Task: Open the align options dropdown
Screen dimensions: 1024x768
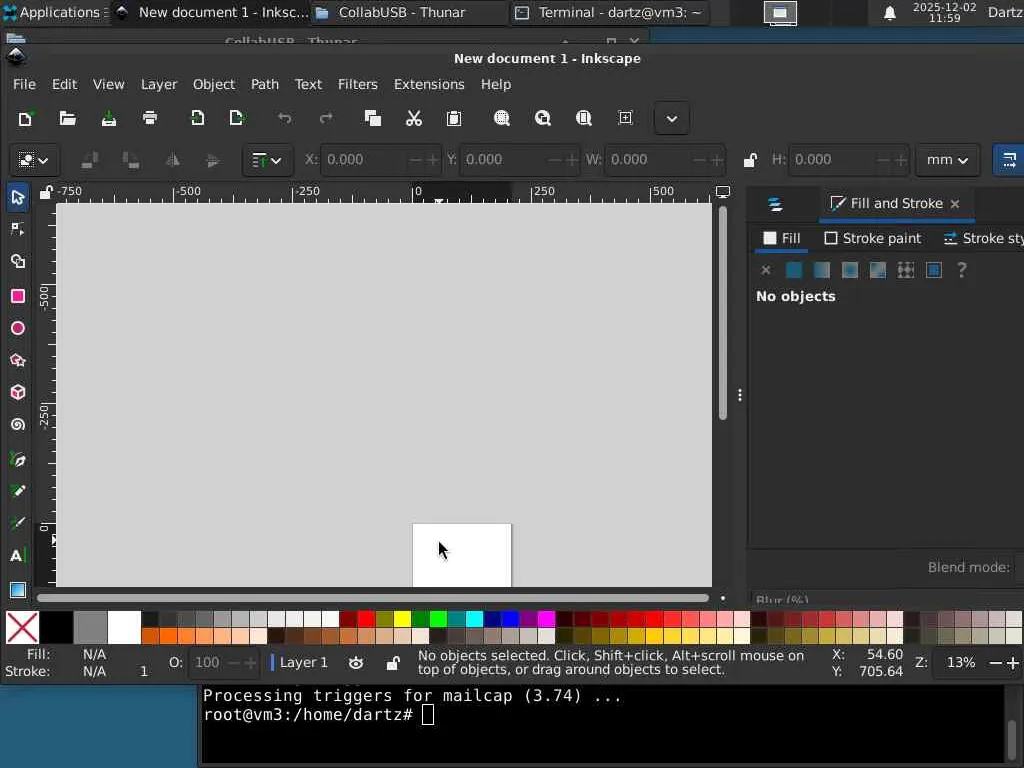Action: coord(268,160)
